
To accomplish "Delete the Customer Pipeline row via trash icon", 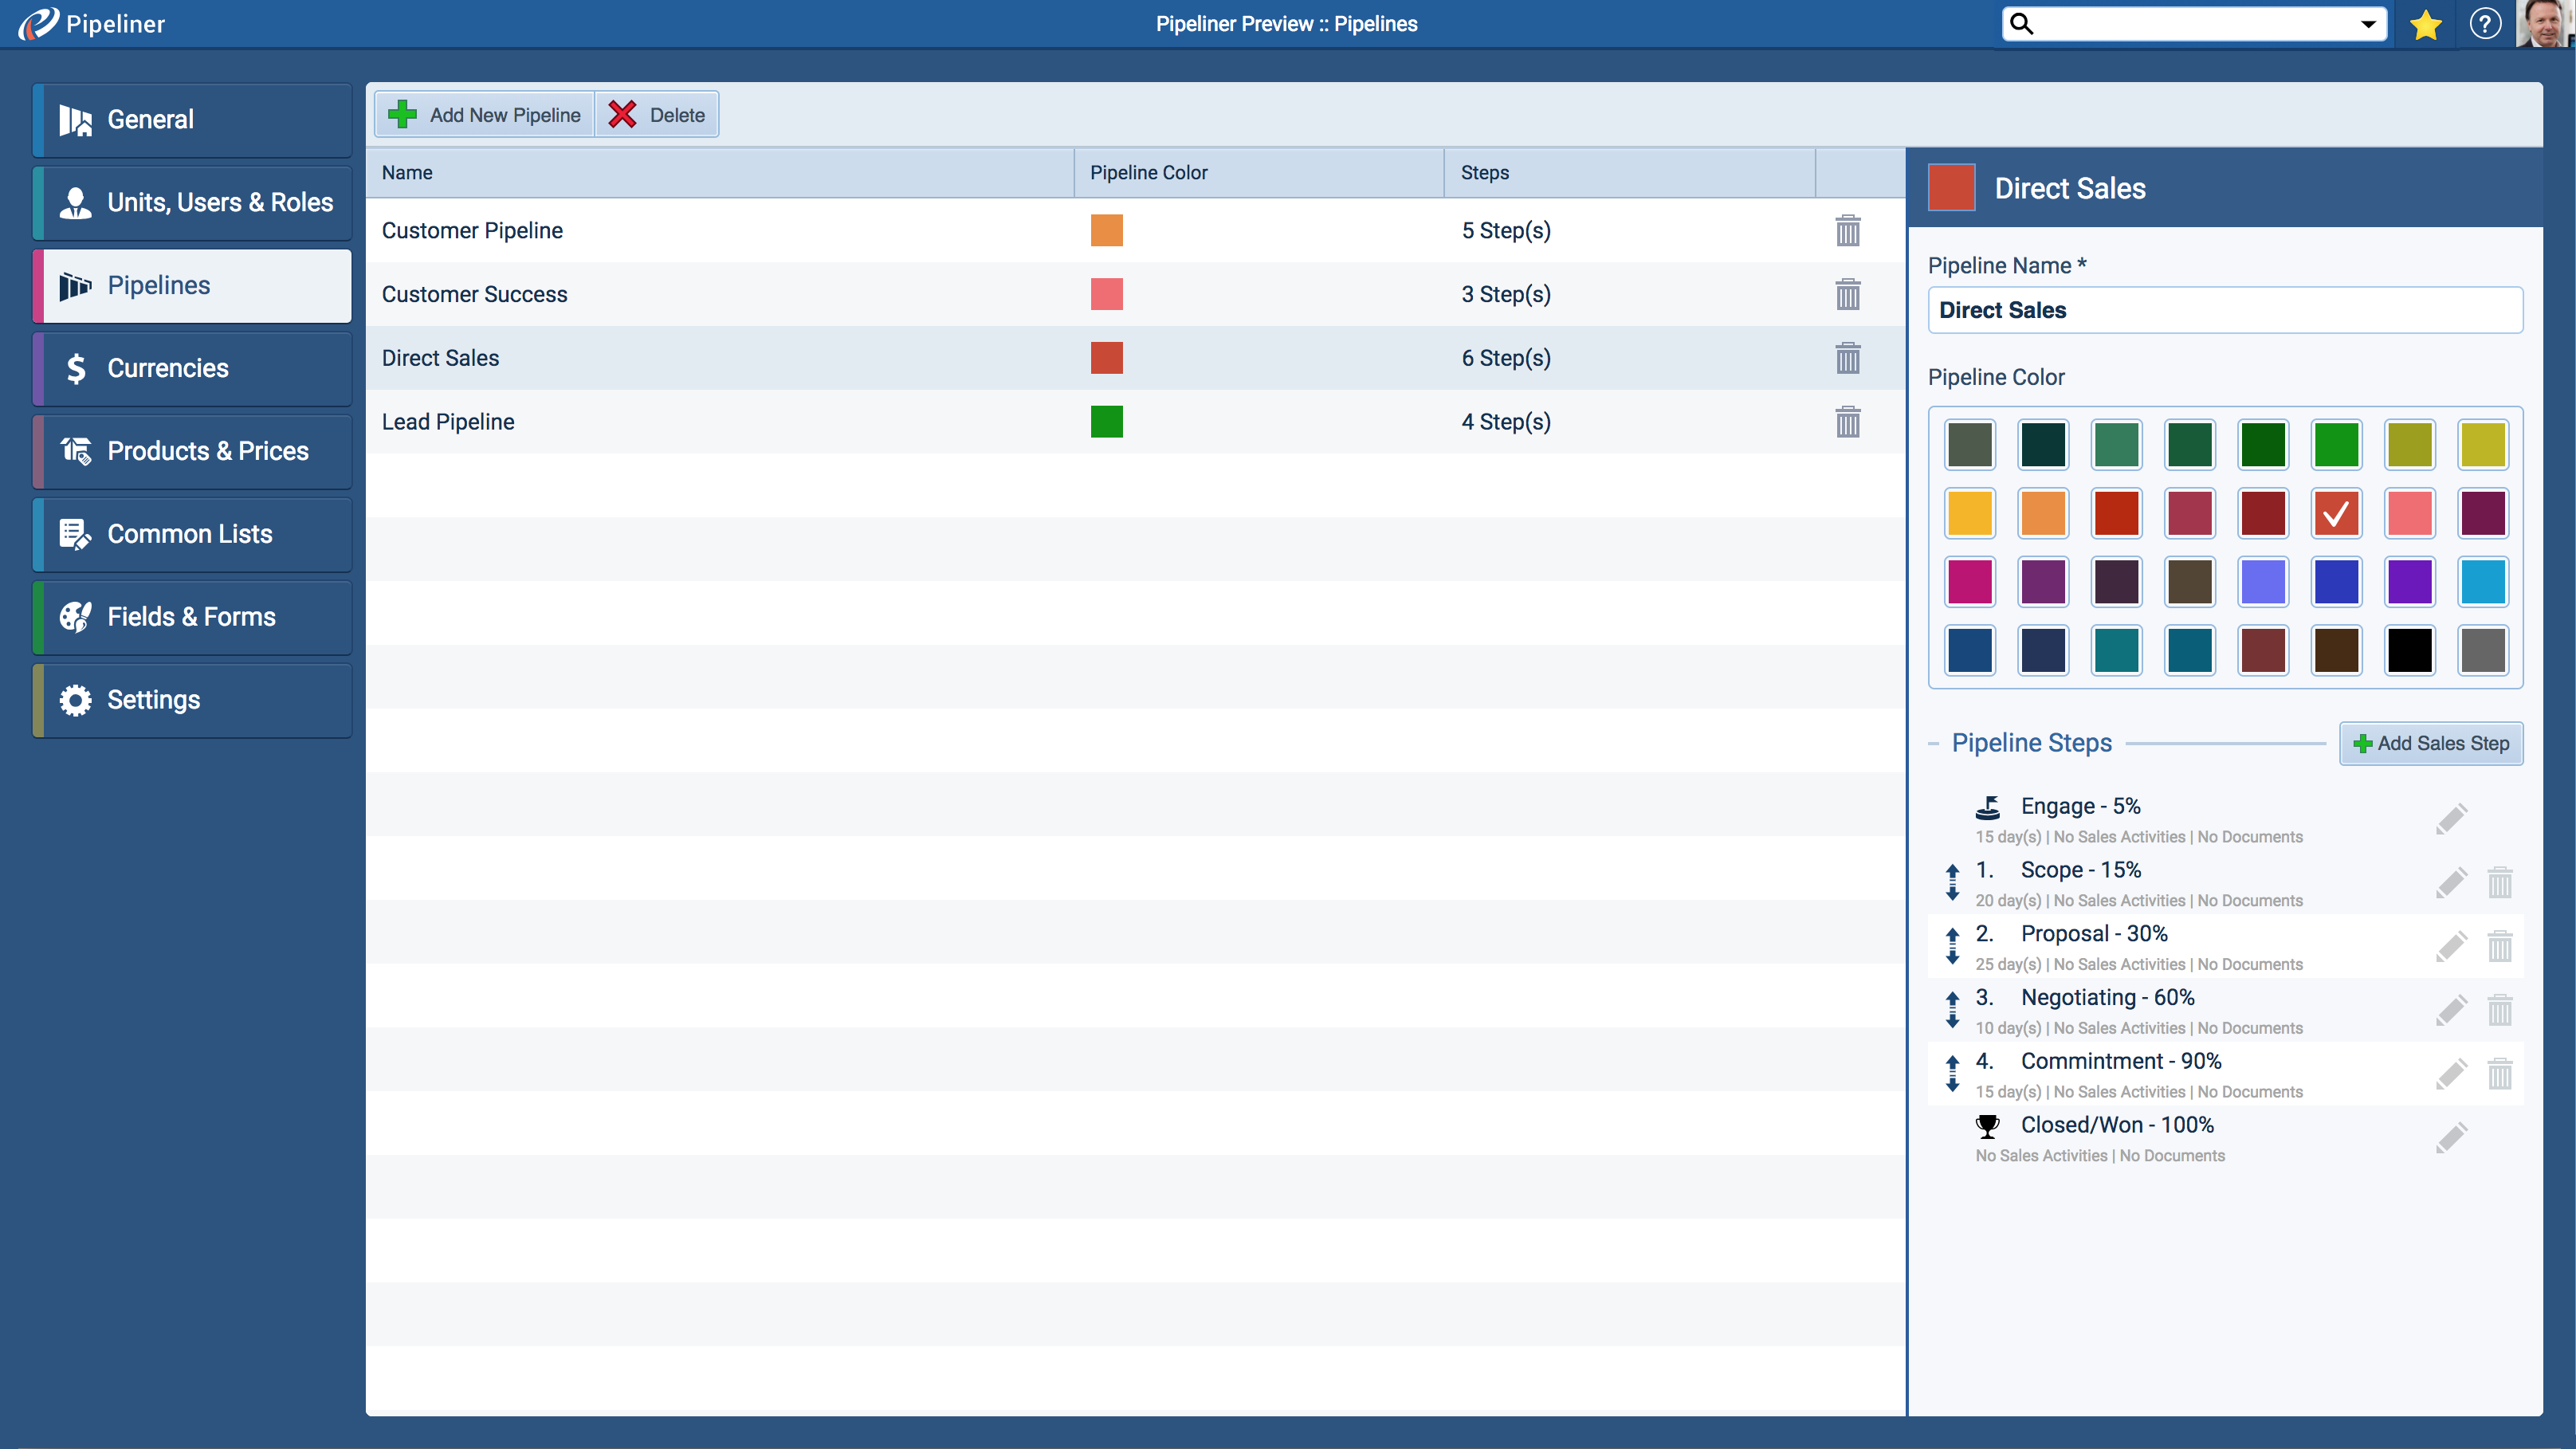I will tap(1847, 230).
